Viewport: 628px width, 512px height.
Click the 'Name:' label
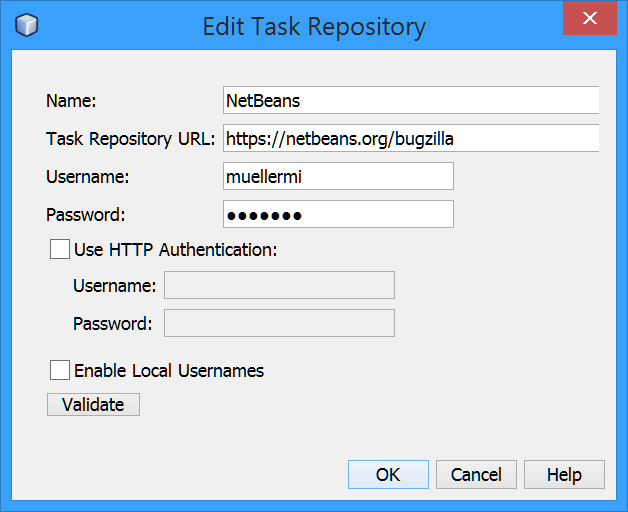click(71, 101)
